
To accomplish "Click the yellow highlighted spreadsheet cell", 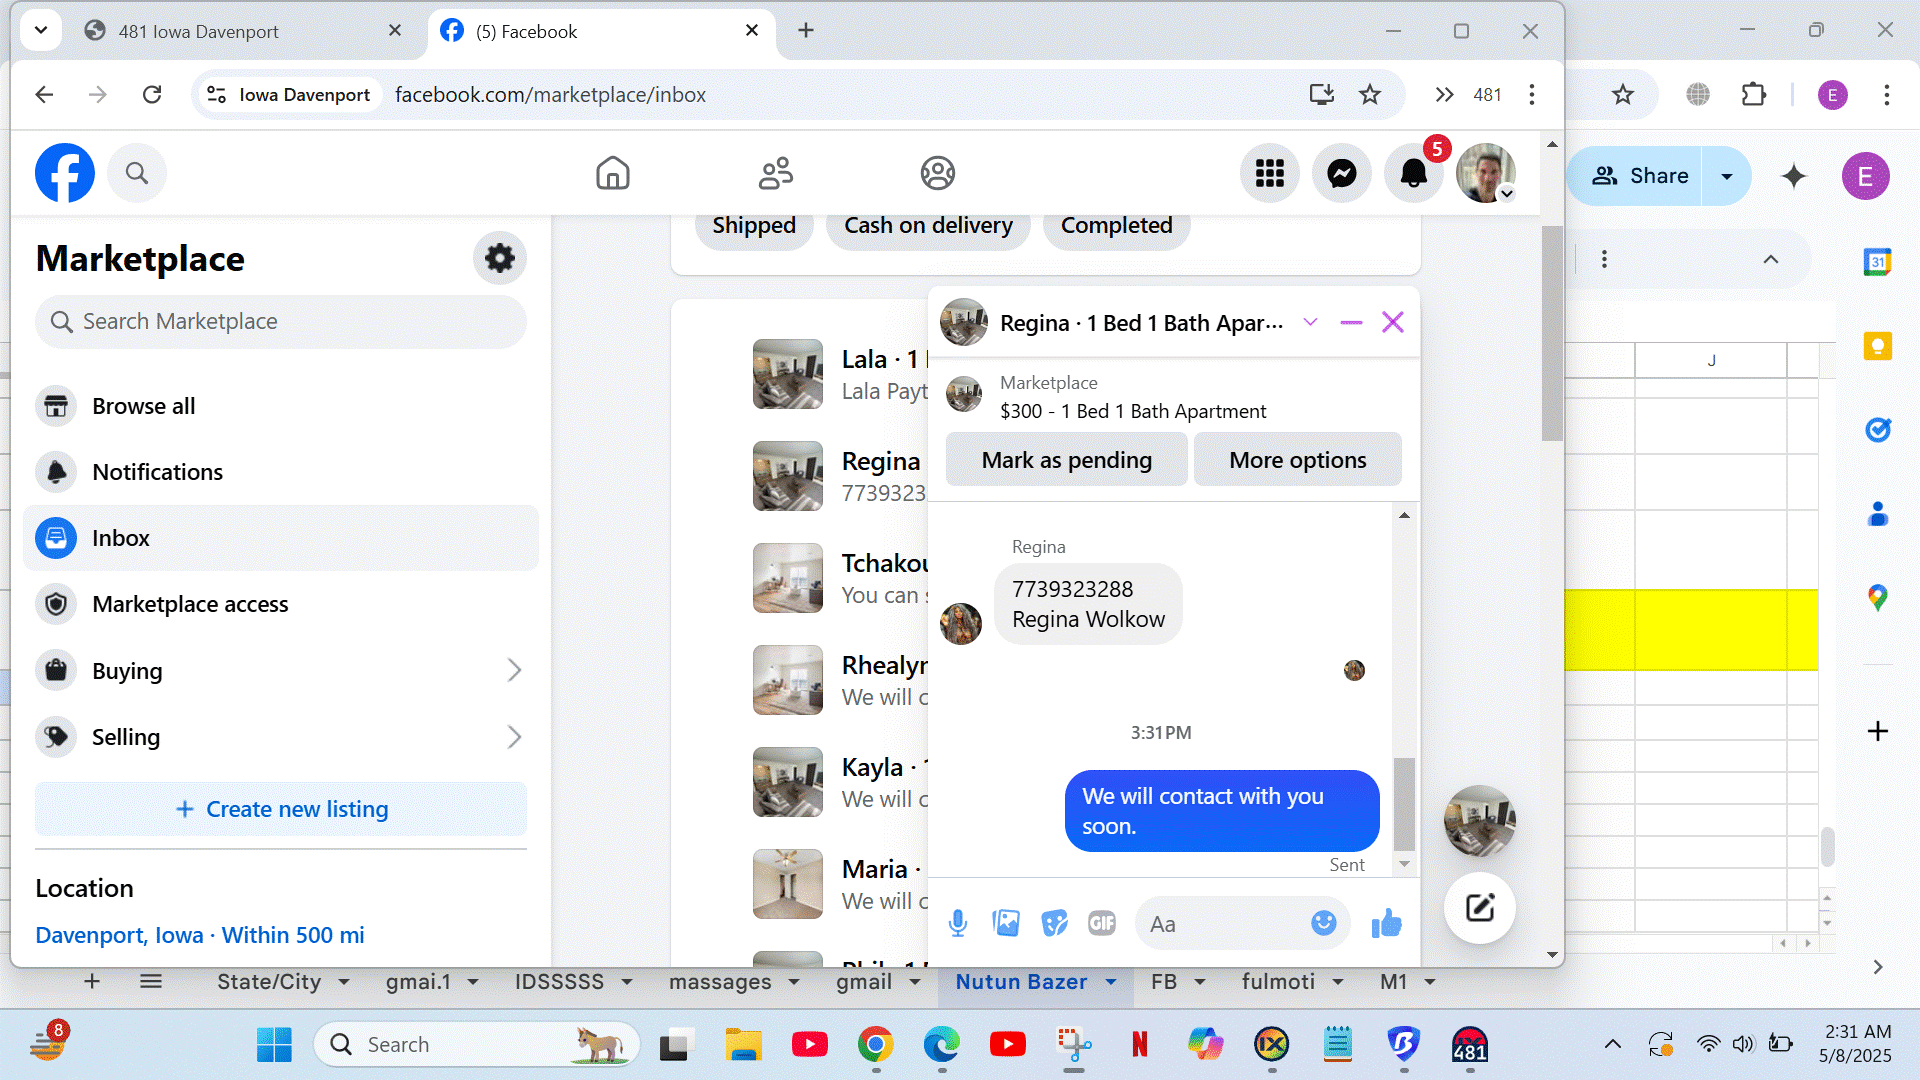I will [1710, 630].
